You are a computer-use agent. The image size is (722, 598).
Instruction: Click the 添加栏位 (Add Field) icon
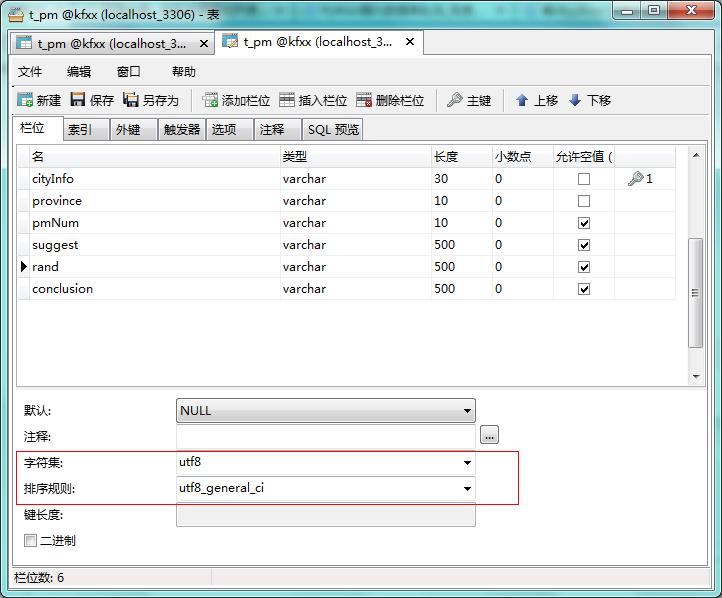[x=210, y=100]
